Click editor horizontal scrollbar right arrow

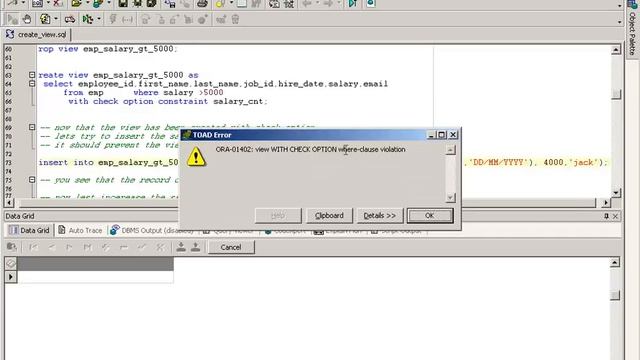click(606, 202)
